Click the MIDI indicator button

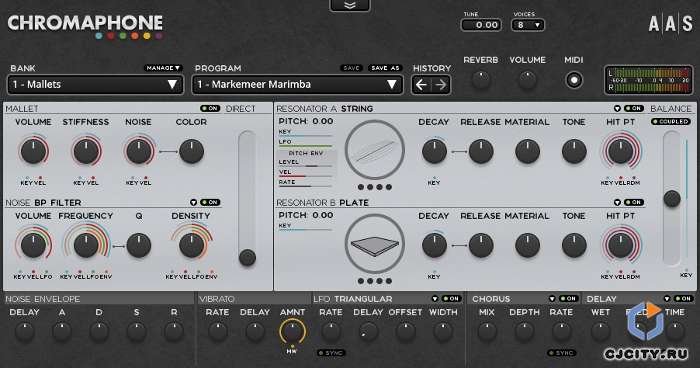pyautogui.click(x=574, y=80)
